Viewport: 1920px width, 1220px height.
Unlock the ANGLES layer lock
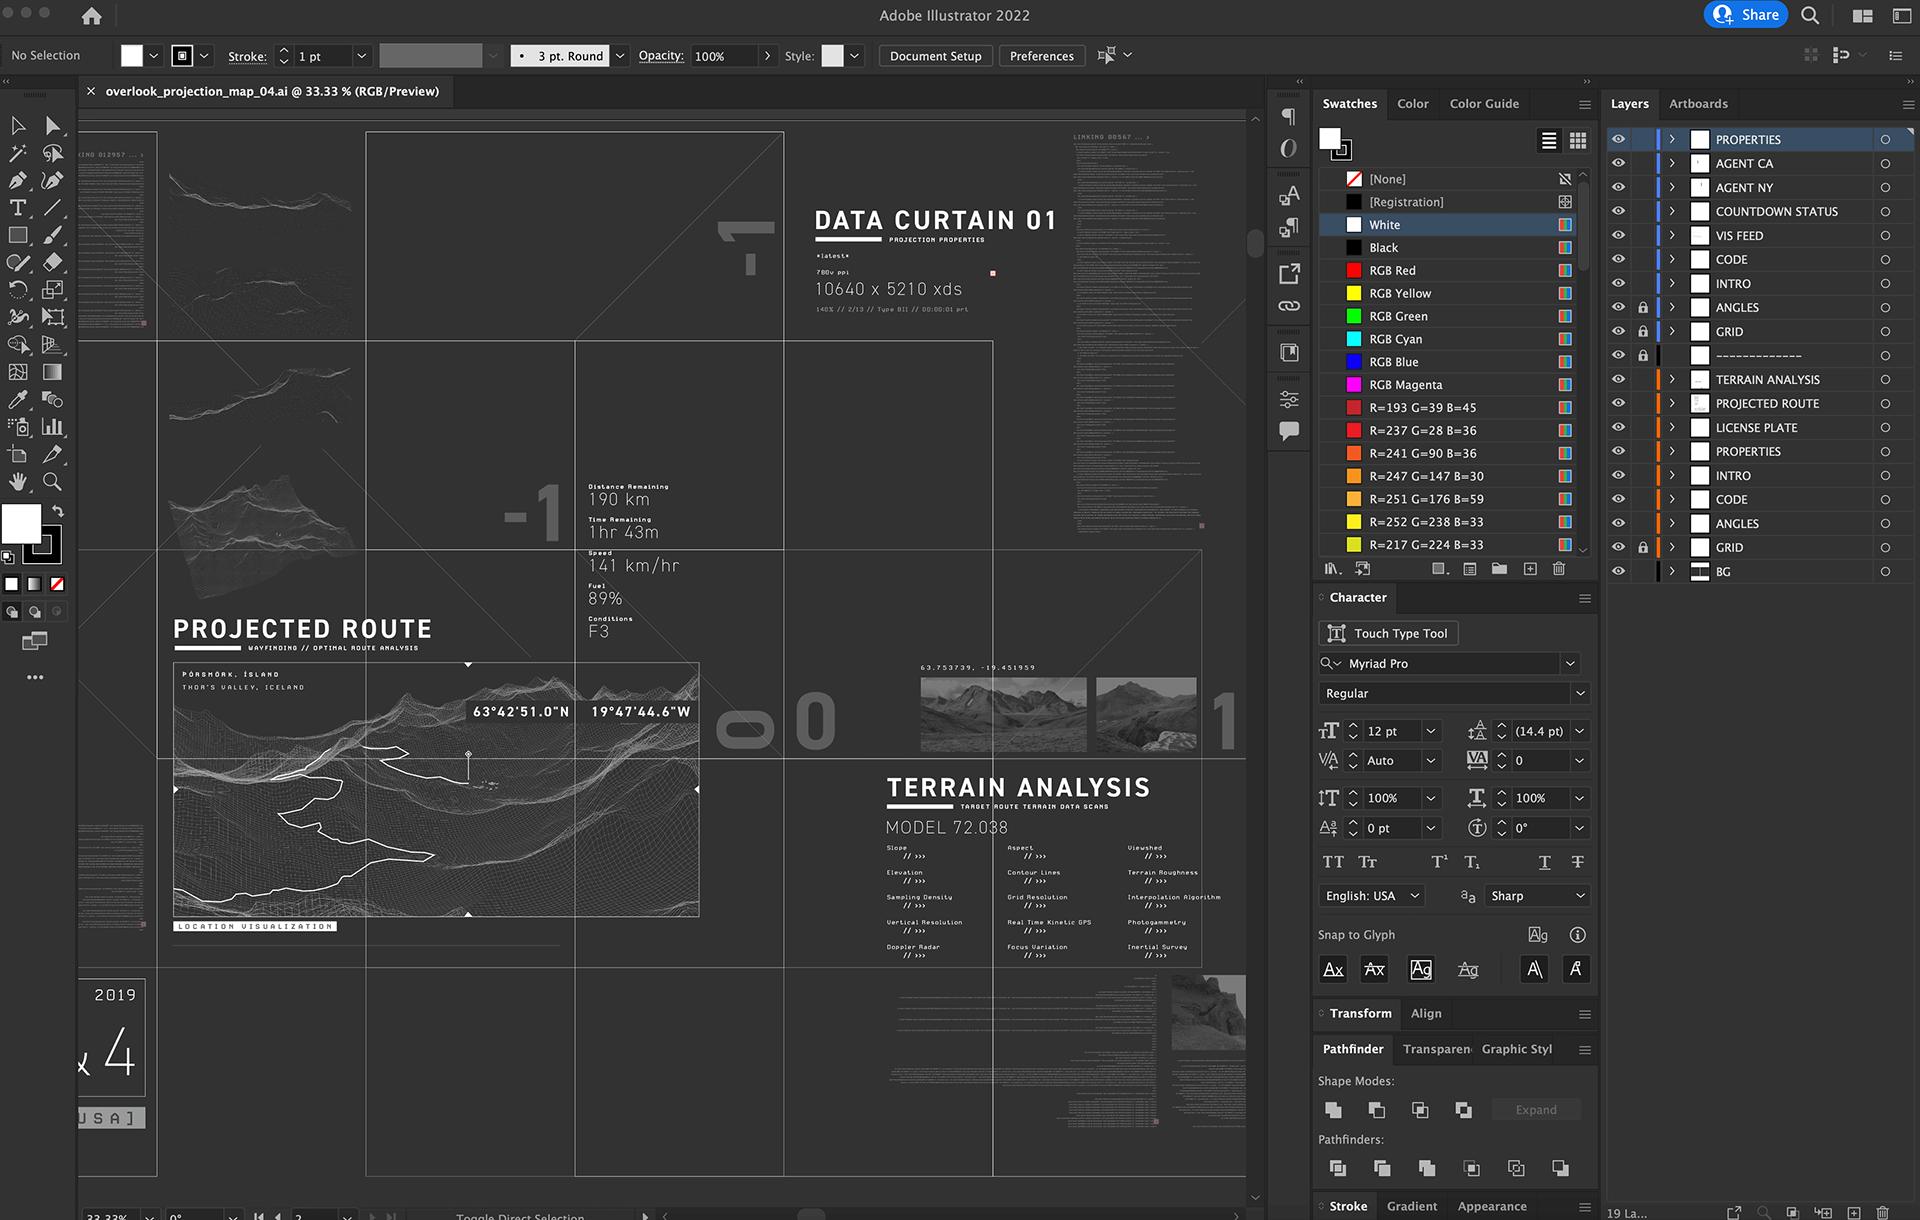[1642, 308]
